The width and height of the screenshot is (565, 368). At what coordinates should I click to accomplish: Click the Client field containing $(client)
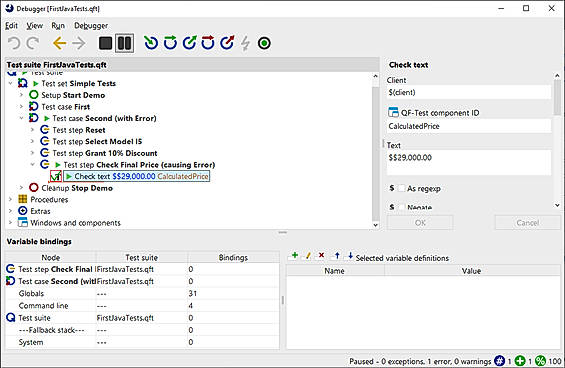click(469, 92)
